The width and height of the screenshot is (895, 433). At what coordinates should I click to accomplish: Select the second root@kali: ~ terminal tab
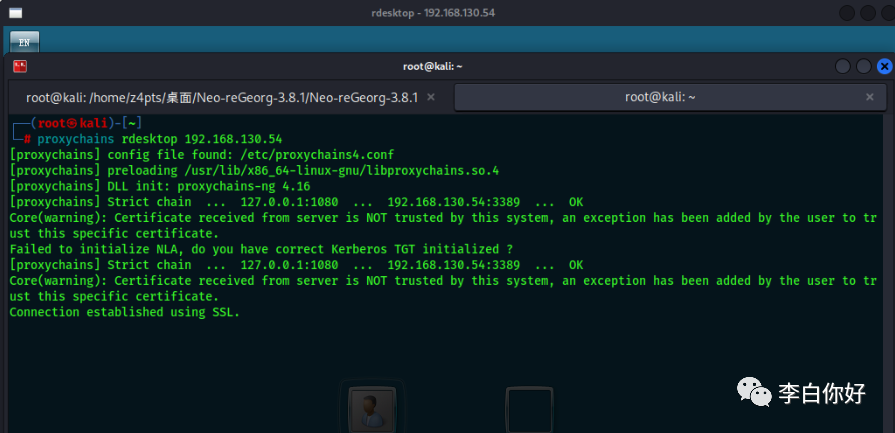click(671, 98)
